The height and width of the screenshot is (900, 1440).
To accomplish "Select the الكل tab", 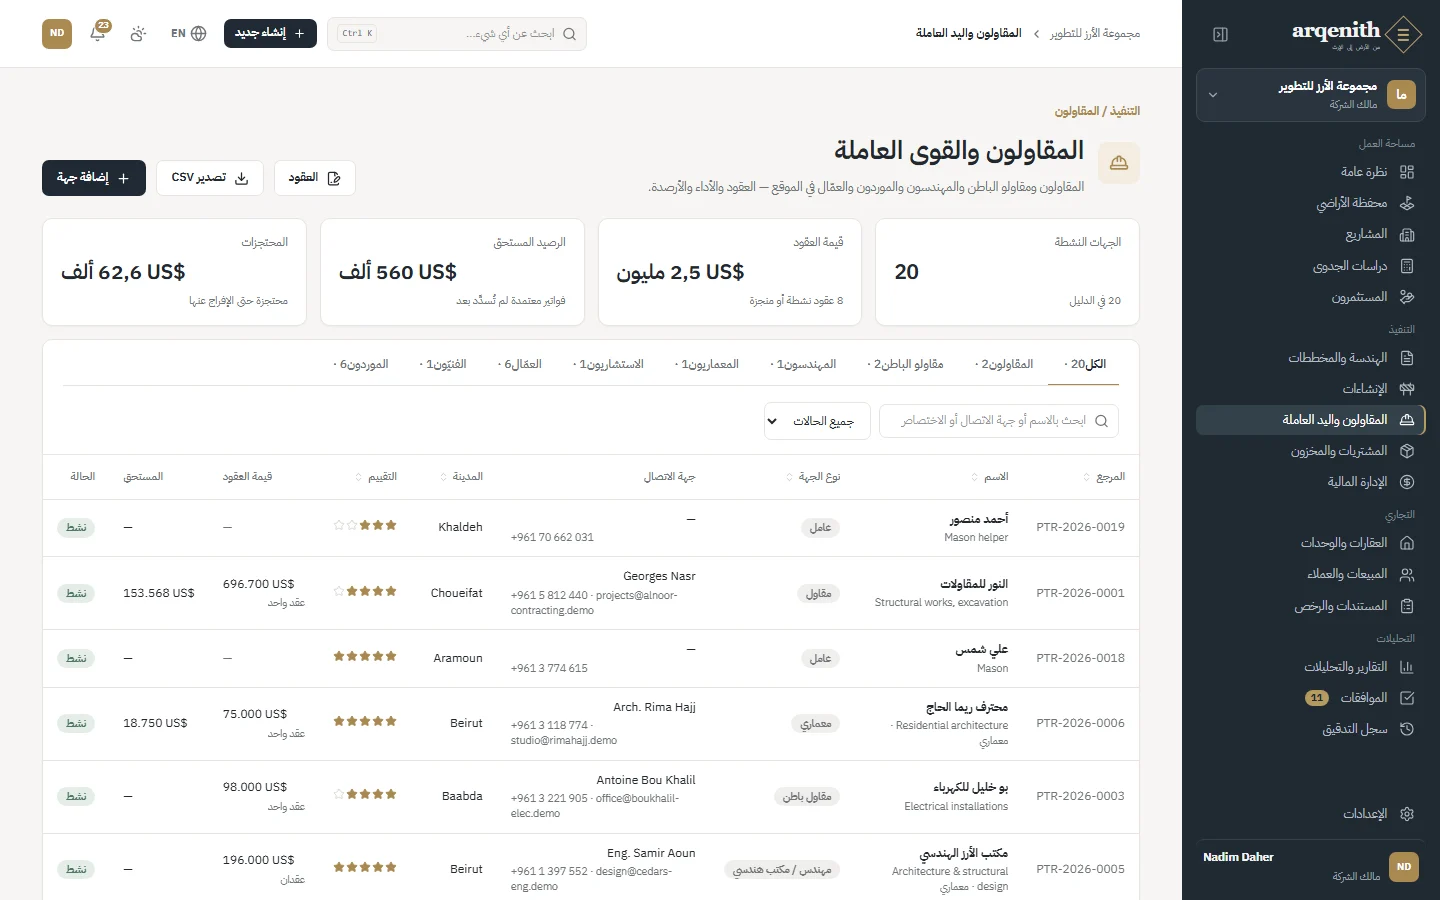I will [x=1084, y=365].
